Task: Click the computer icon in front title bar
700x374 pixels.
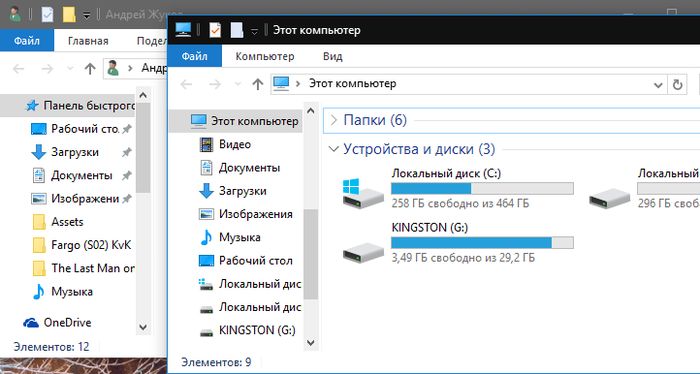Action: tap(183, 29)
